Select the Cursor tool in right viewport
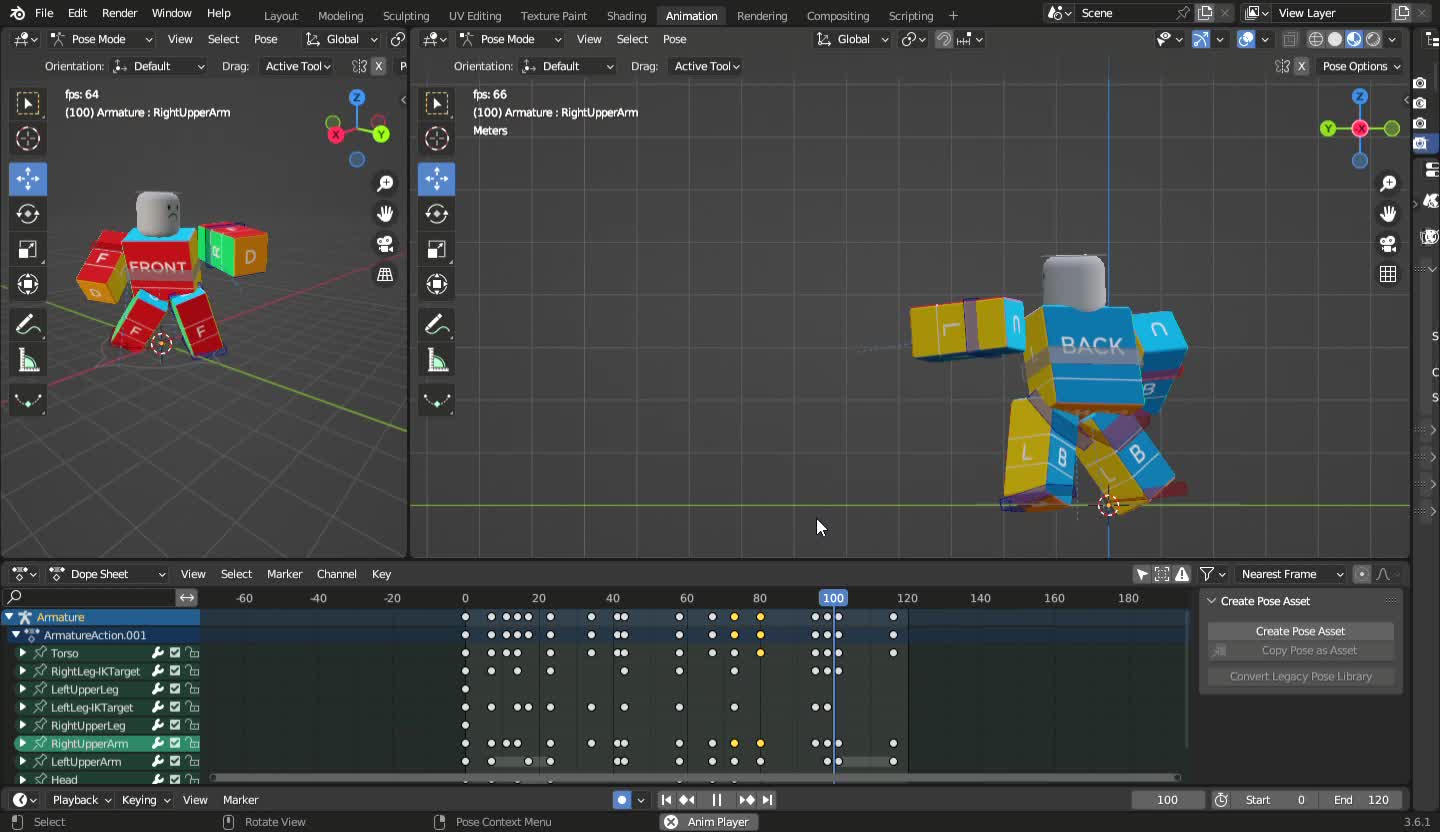This screenshot has width=1440, height=832. tap(437, 138)
